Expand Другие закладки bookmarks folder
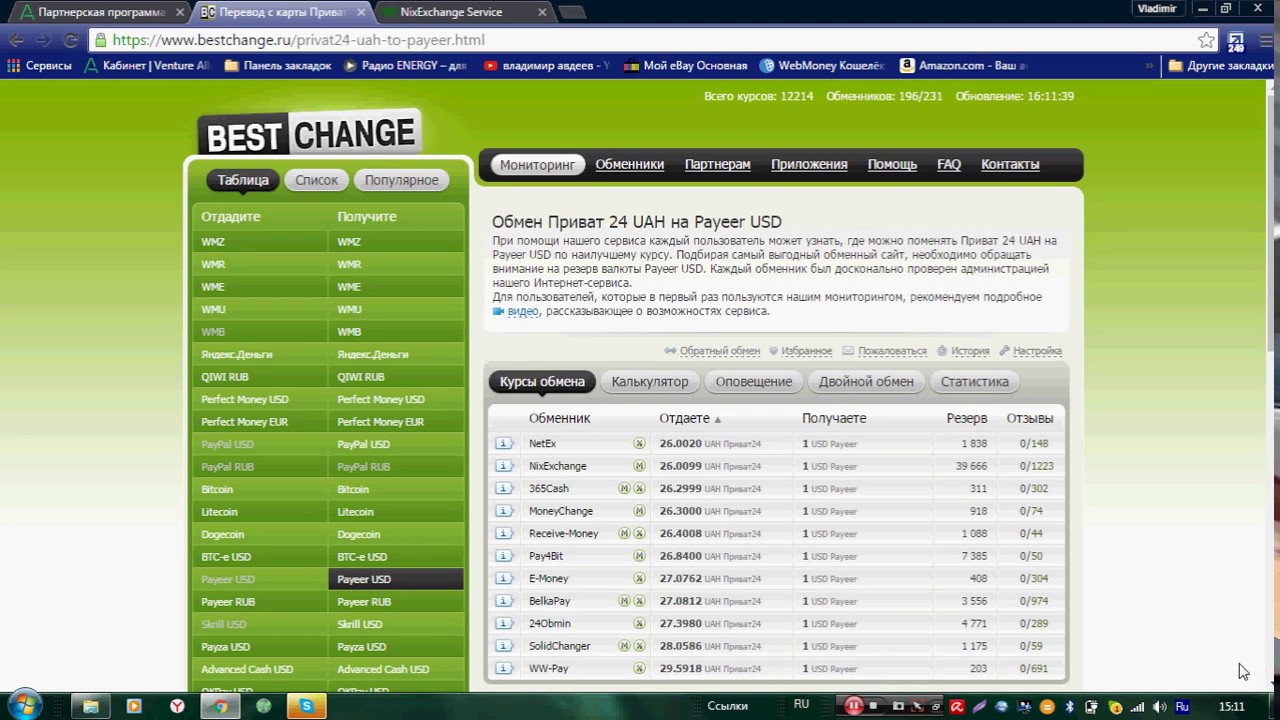Image resolution: width=1280 pixels, height=720 pixels. [x=1221, y=65]
